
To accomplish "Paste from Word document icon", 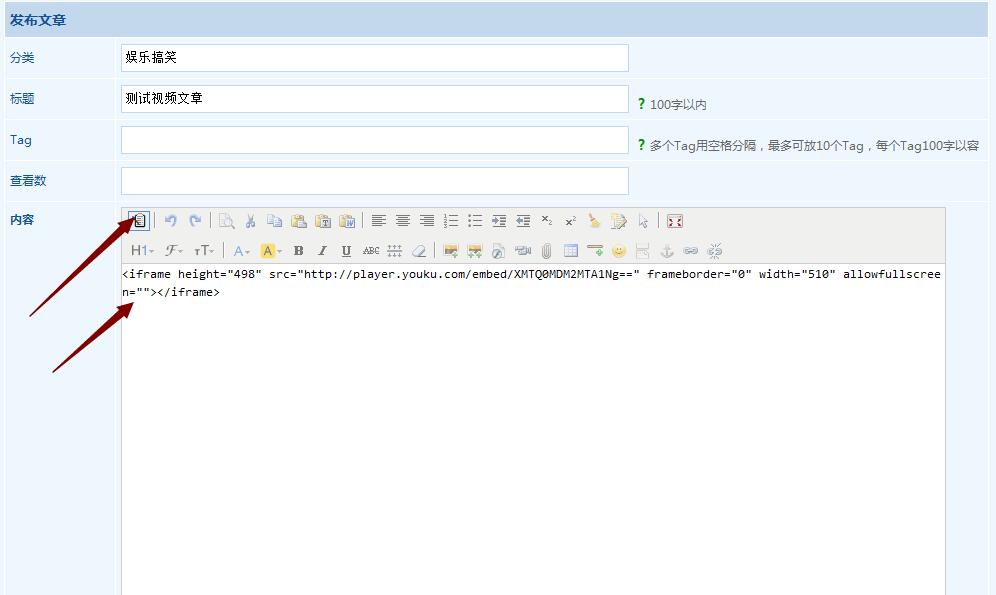I will click(x=347, y=221).
